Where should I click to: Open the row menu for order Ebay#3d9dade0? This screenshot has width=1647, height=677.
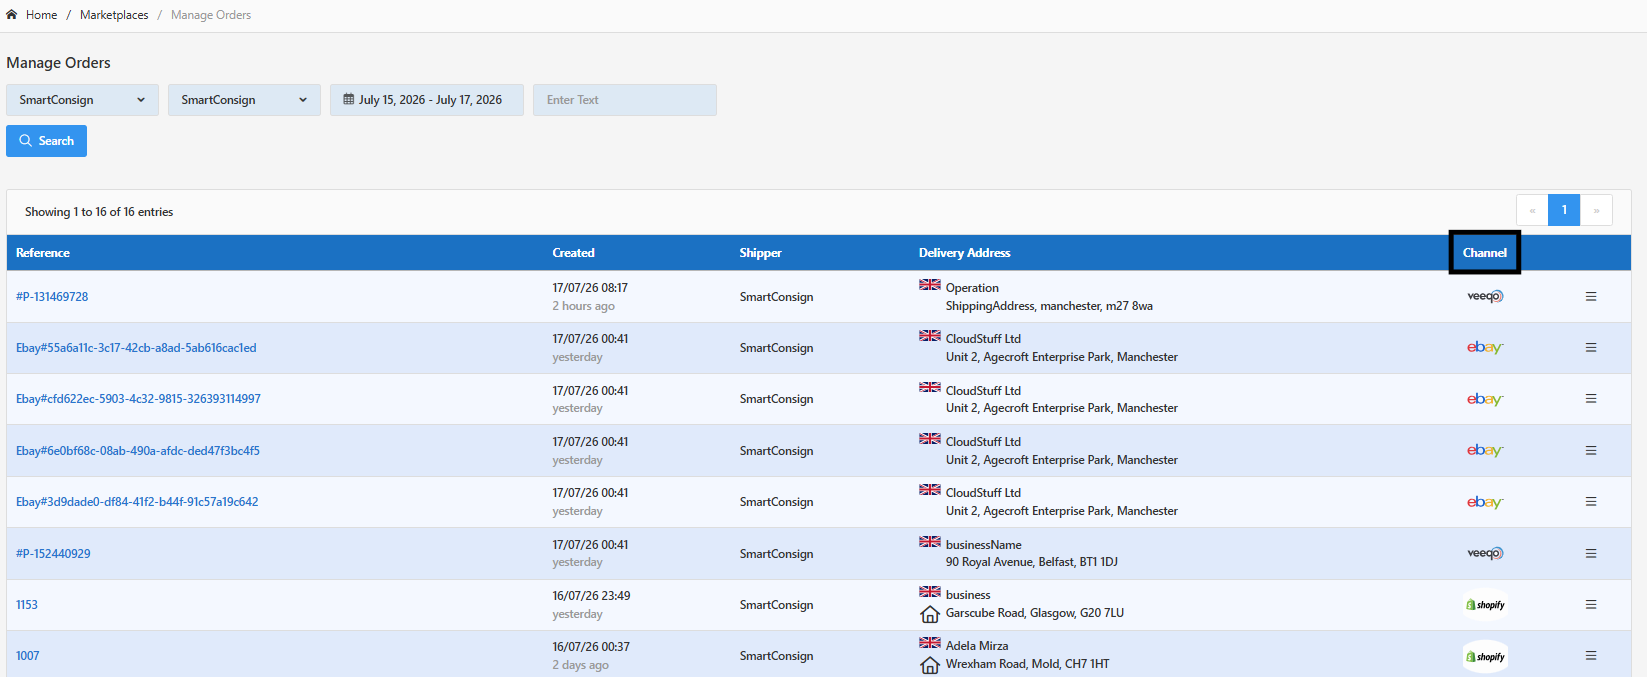[1591, 502]
